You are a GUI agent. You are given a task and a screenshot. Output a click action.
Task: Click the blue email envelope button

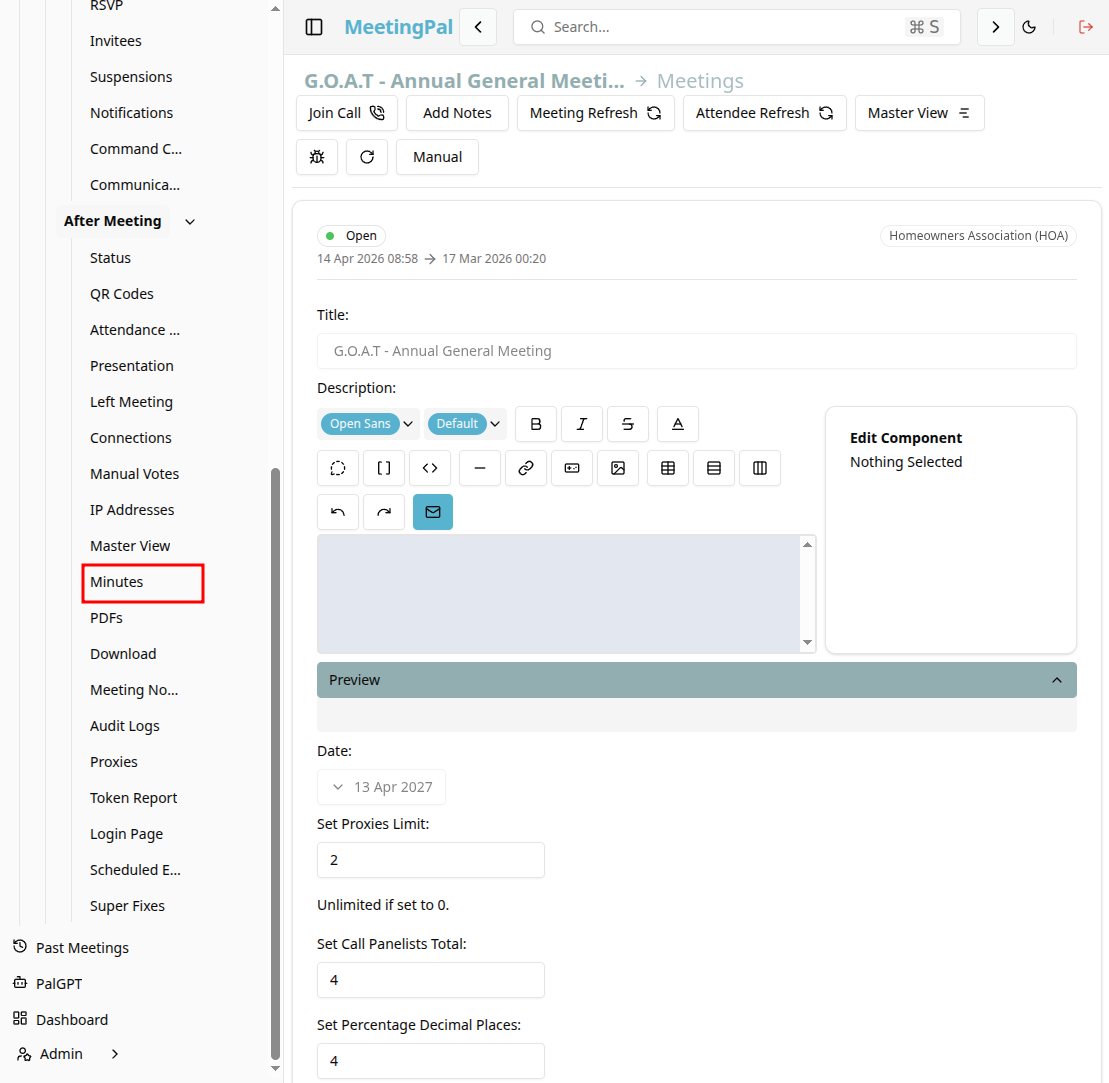pos(433,512)
